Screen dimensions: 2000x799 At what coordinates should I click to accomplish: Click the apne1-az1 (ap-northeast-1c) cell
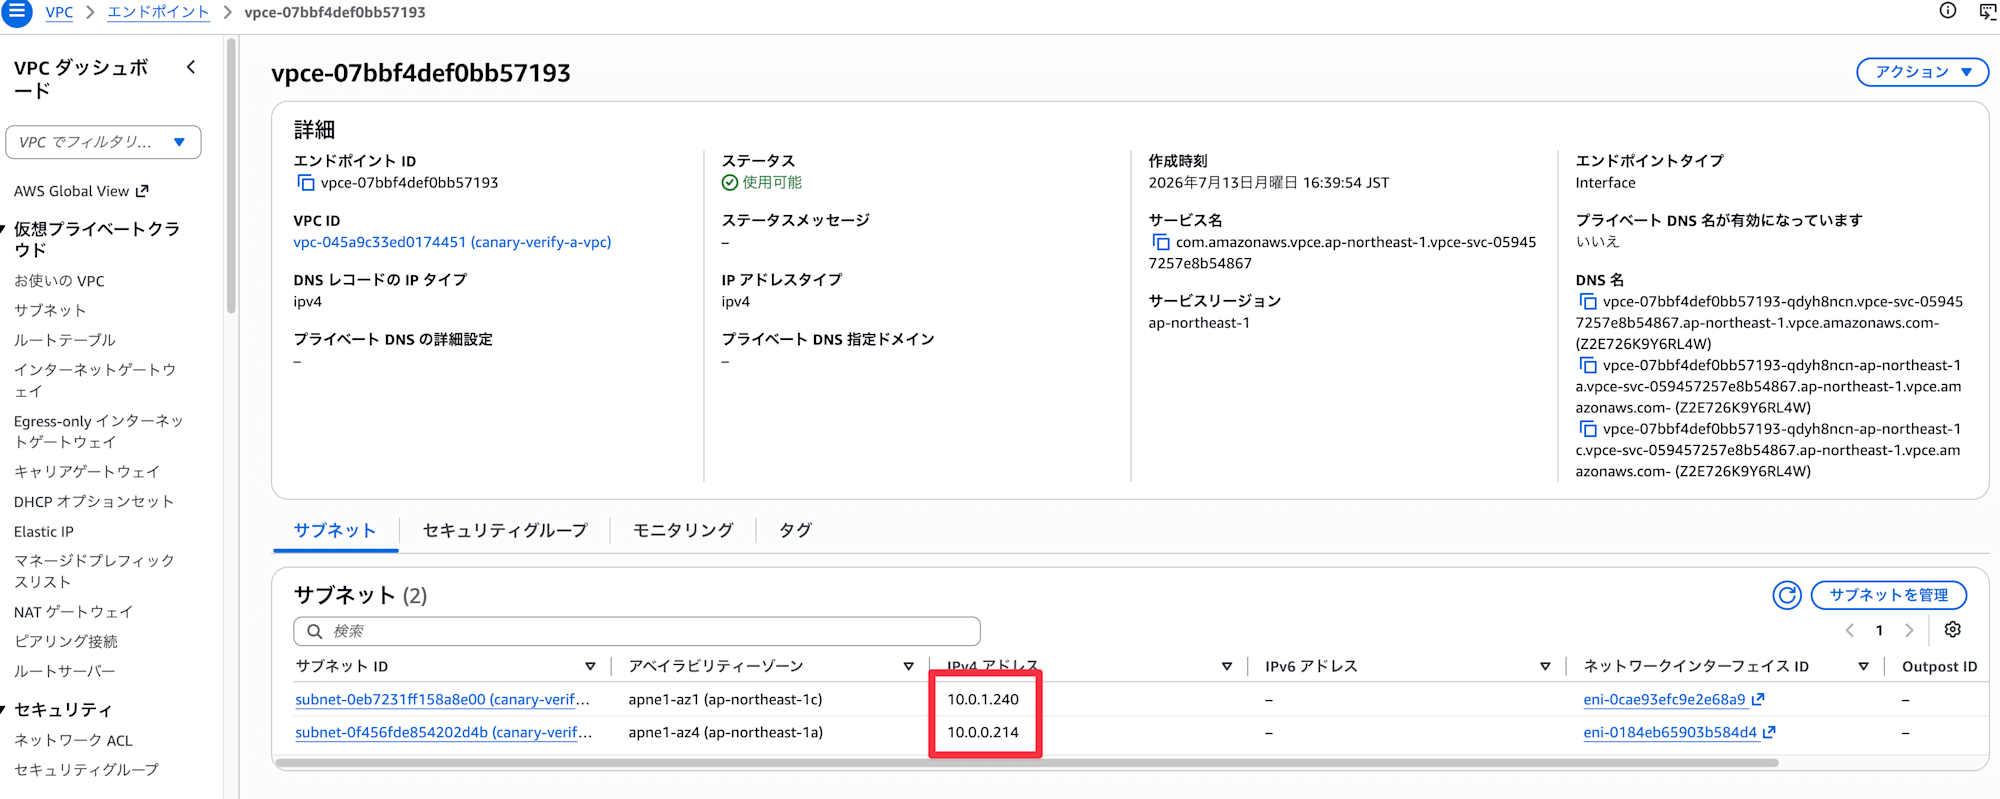(x=725, y=700)
